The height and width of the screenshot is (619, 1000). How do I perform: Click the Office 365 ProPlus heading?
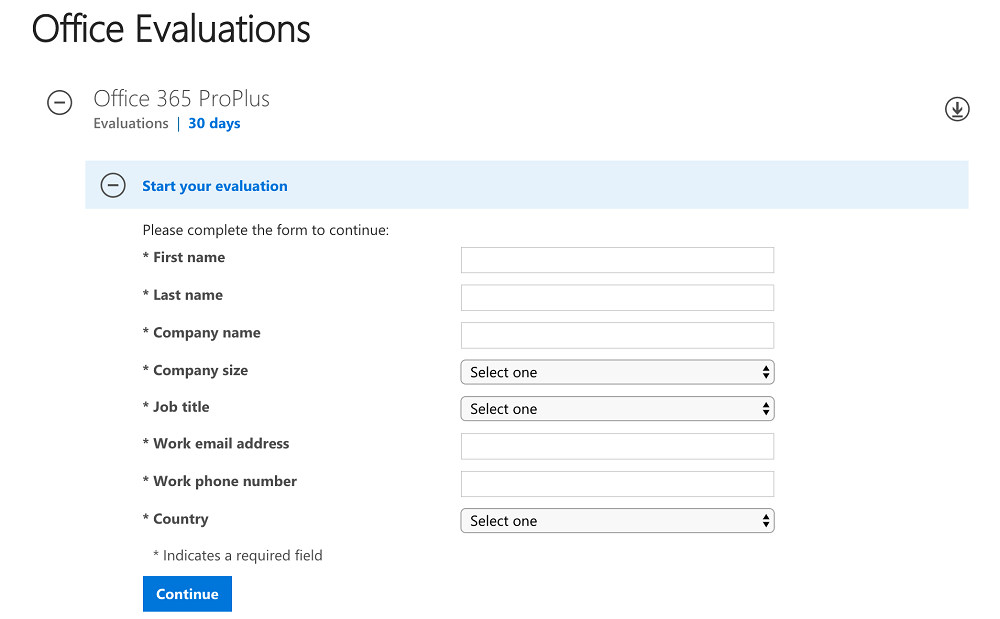pyautogui.click(x=181, y=99)
